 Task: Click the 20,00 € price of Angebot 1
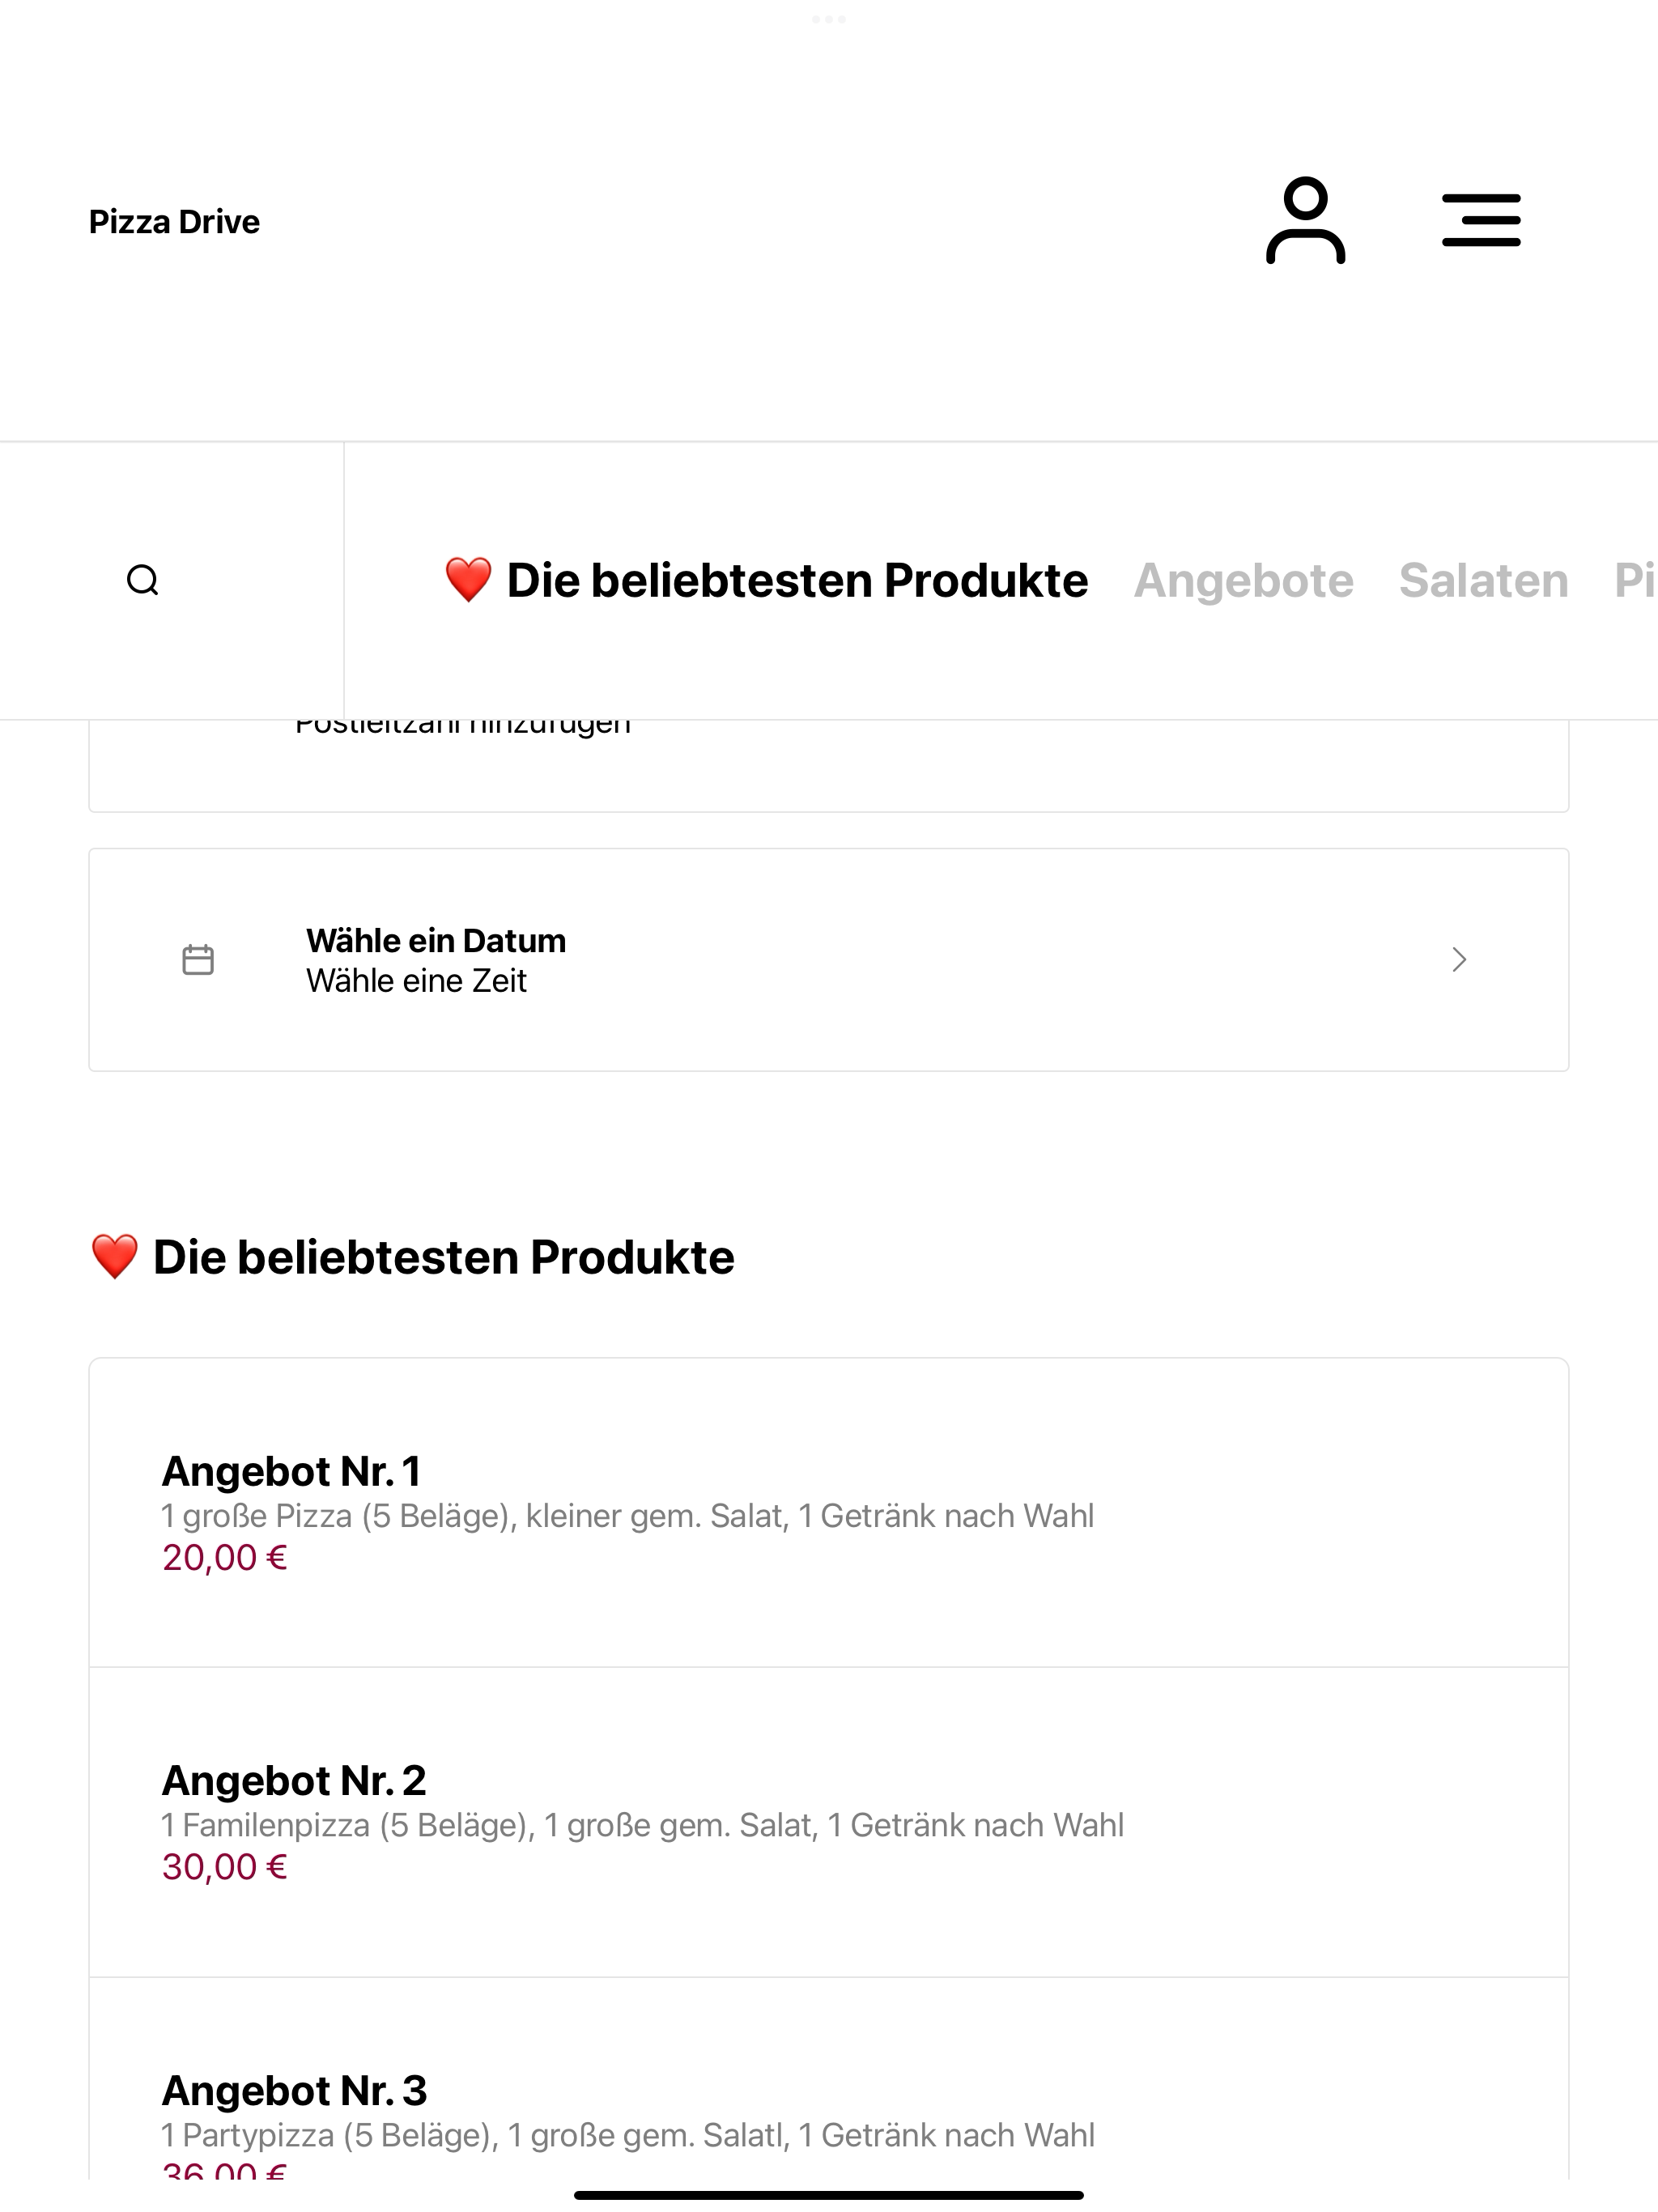[x=225, y=1558]
